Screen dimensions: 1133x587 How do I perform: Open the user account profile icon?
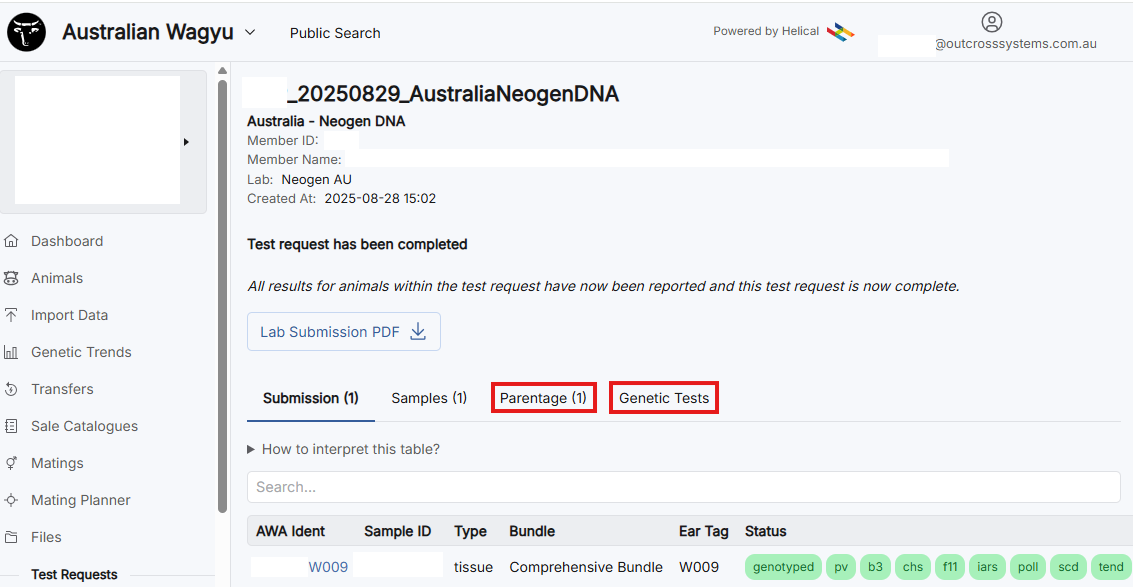pyautogui.click(x=991, y=22)
